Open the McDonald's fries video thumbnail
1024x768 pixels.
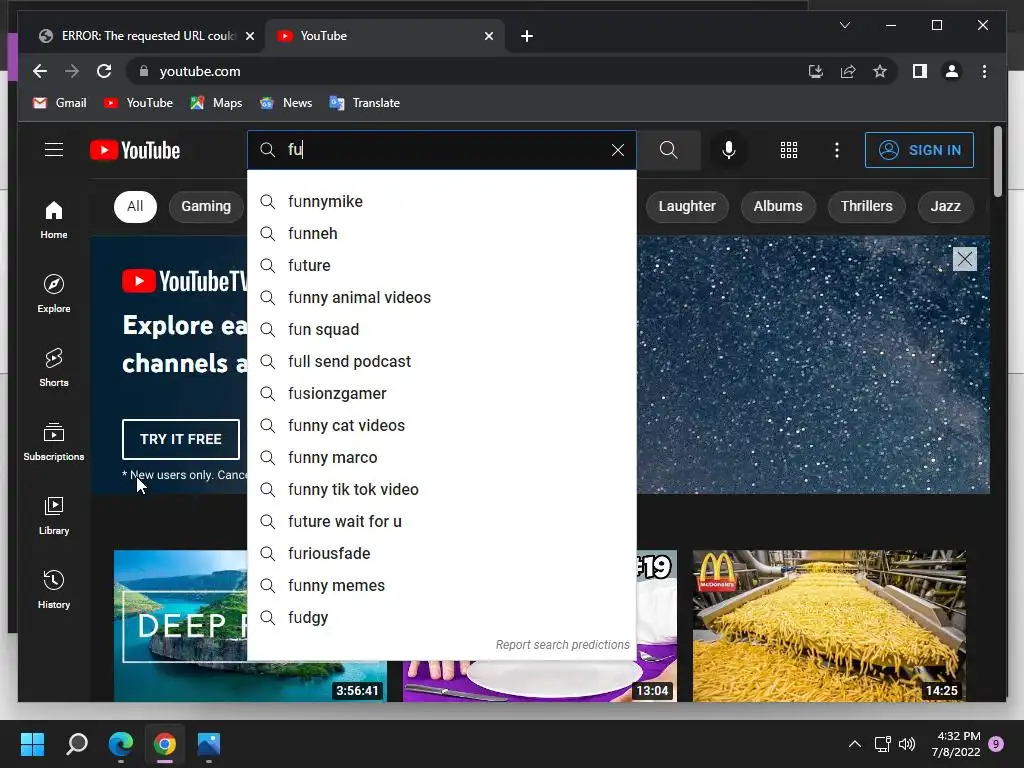[x=829, y=626]
